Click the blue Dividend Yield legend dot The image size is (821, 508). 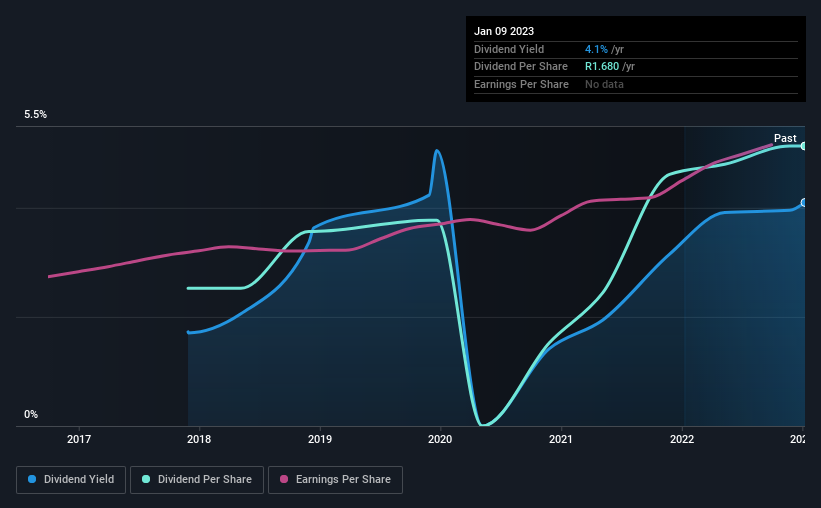pyautogui.click(x=32, y=479)
